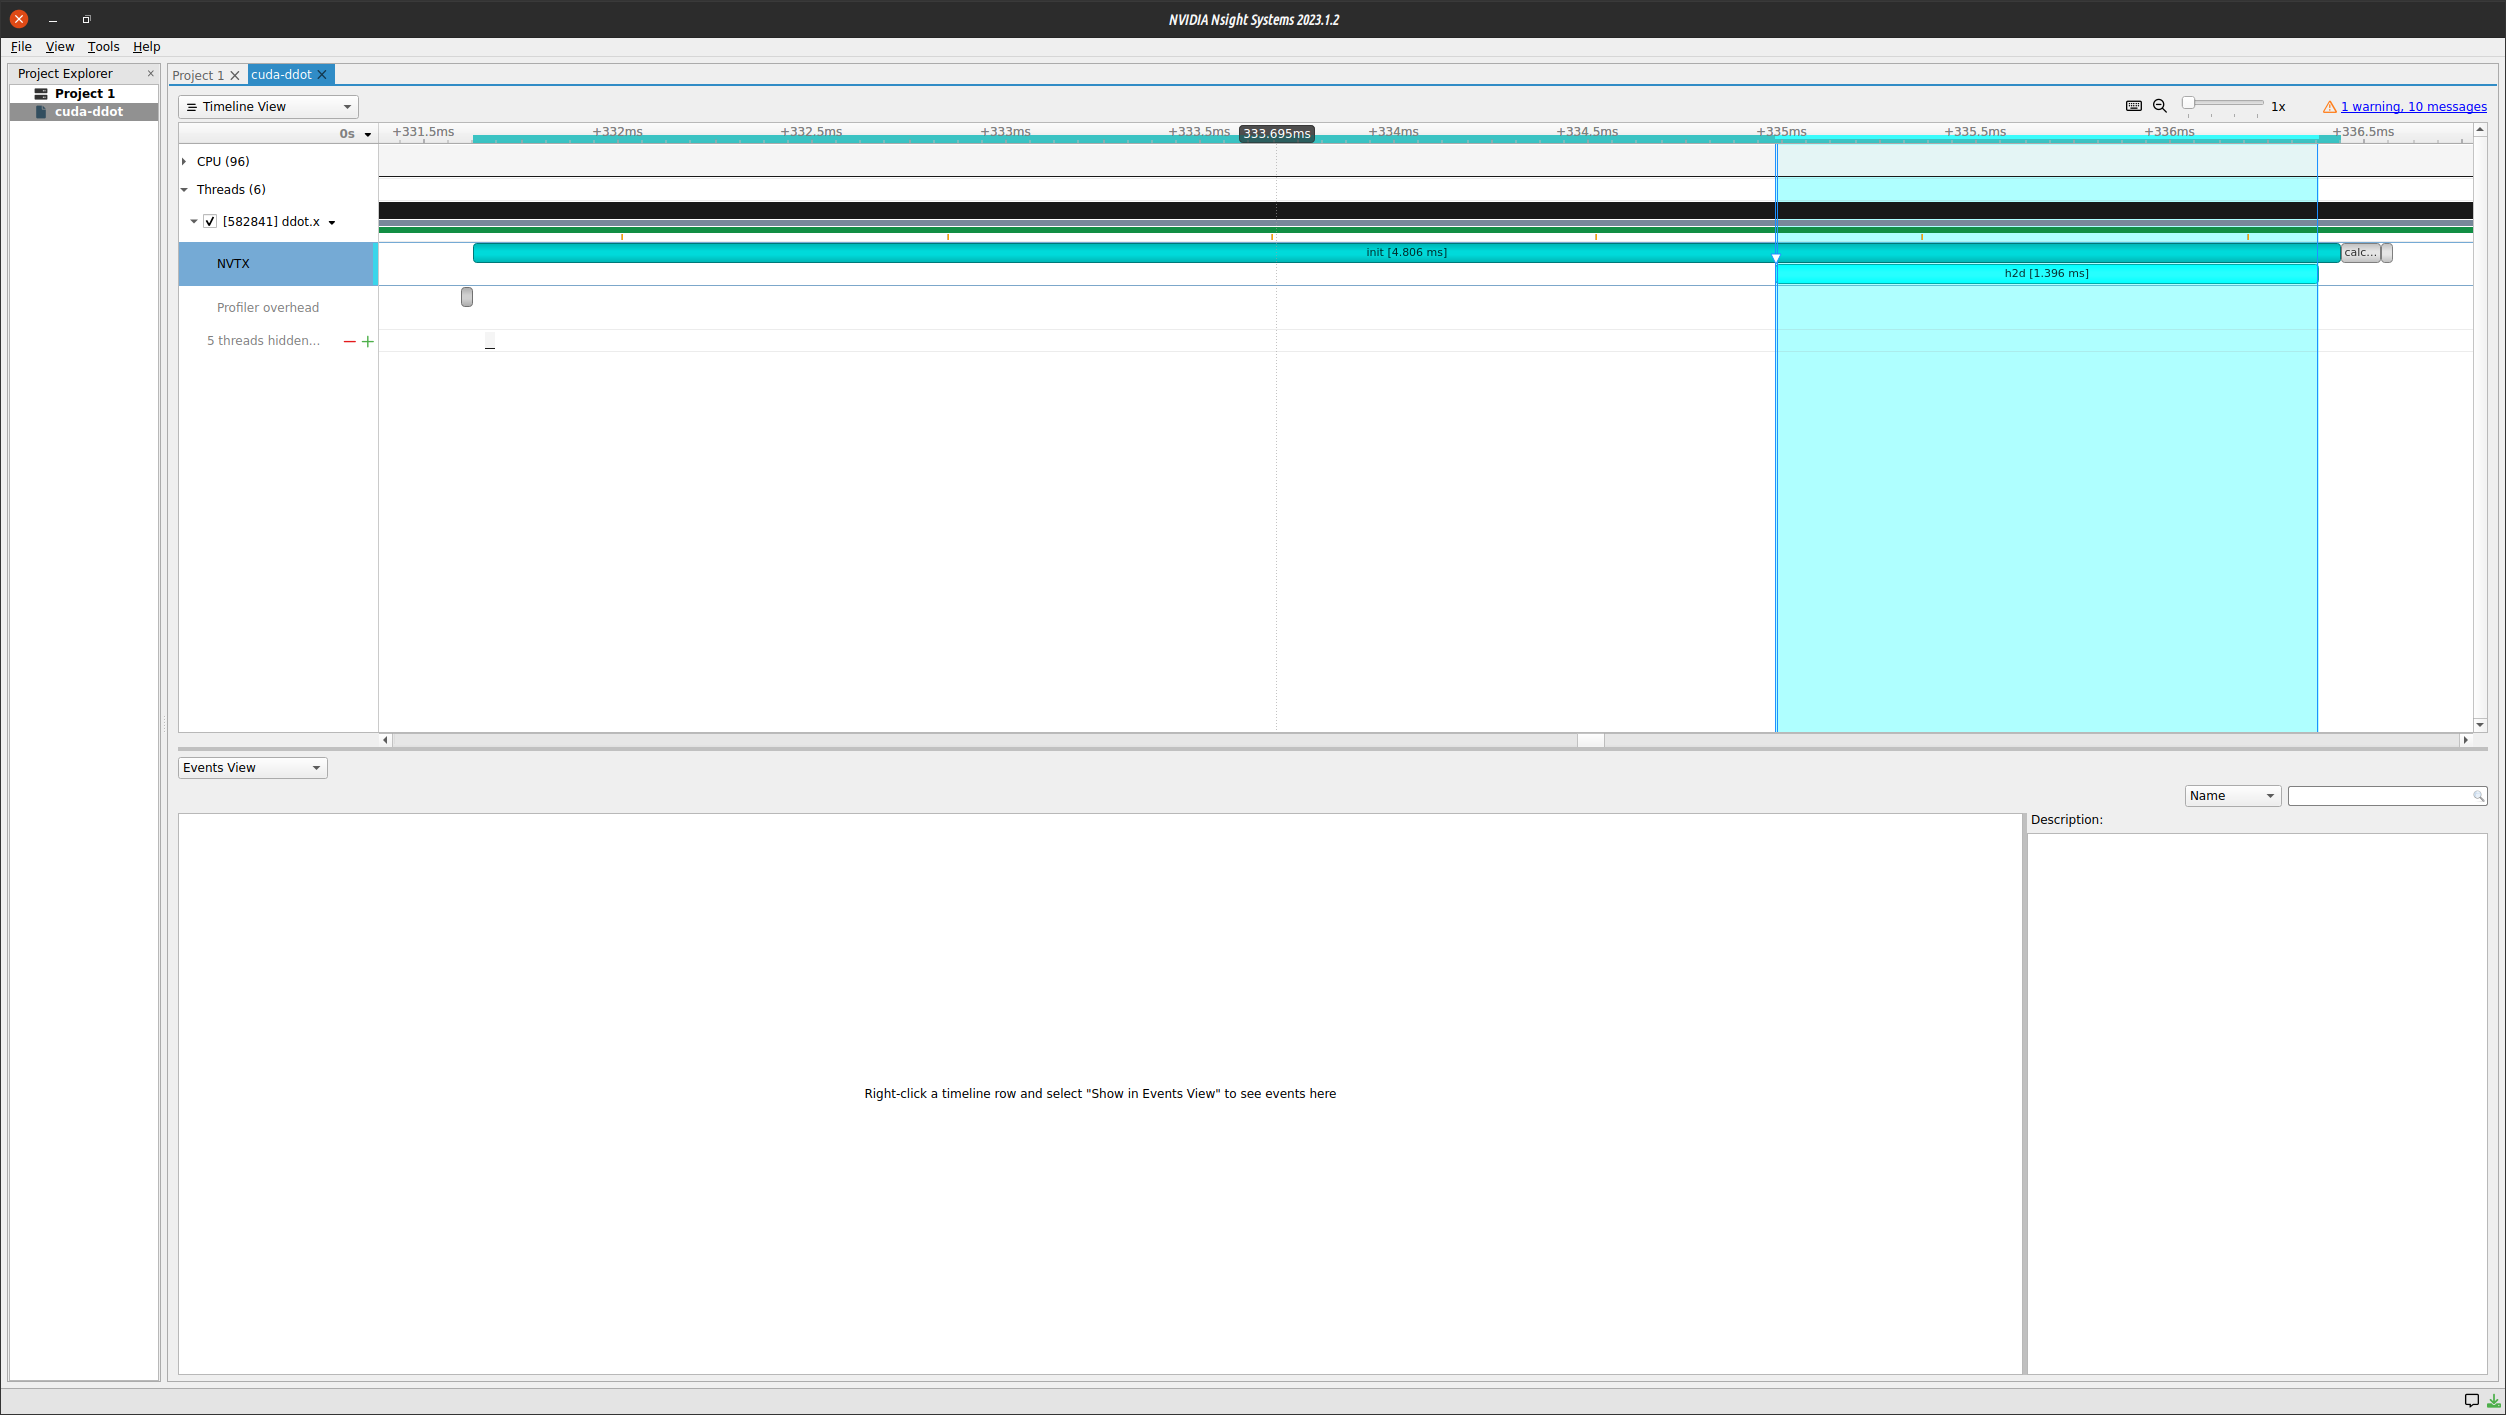Screen dimensions: 2506x1415
Task: Open the File menu
Action: pos(21,47)
